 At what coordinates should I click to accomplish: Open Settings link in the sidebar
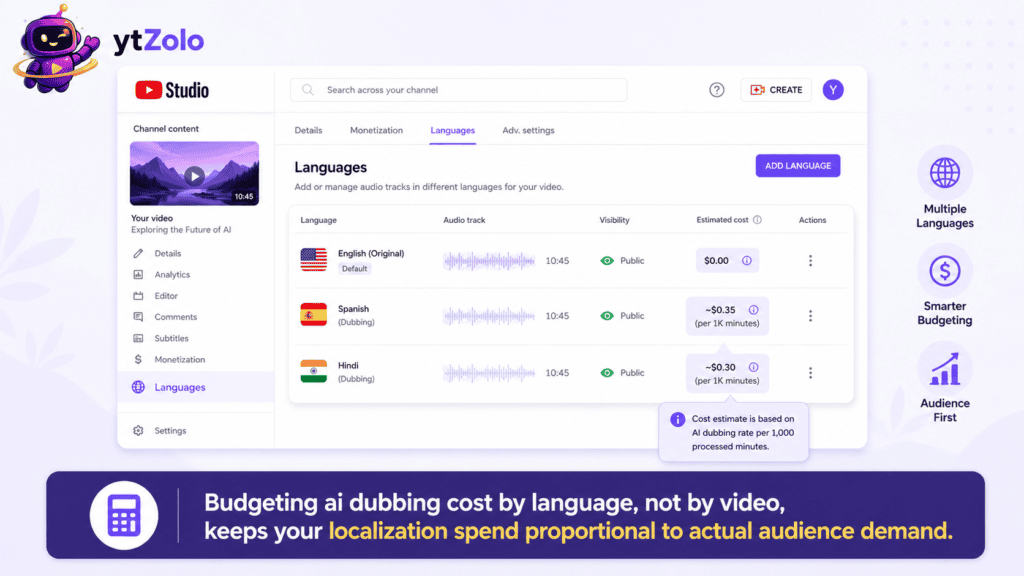click(x=170, y=431)
